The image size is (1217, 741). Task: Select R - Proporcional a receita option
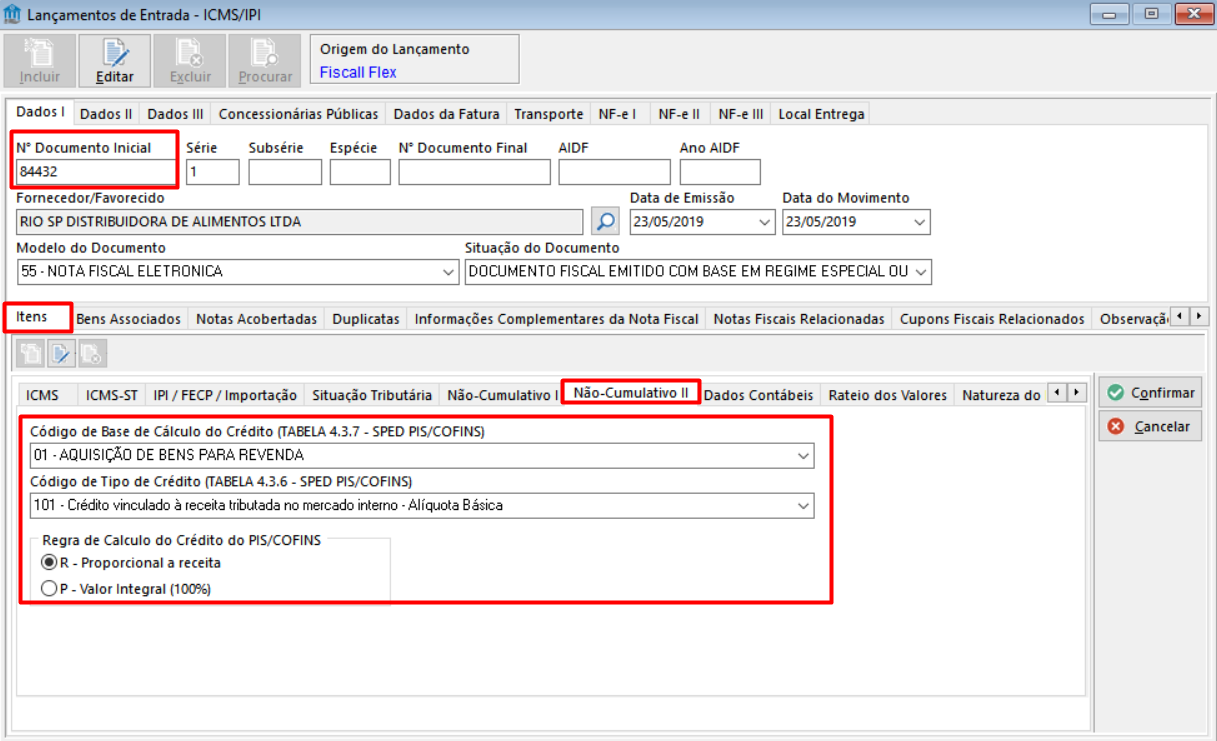pos(131,563)
